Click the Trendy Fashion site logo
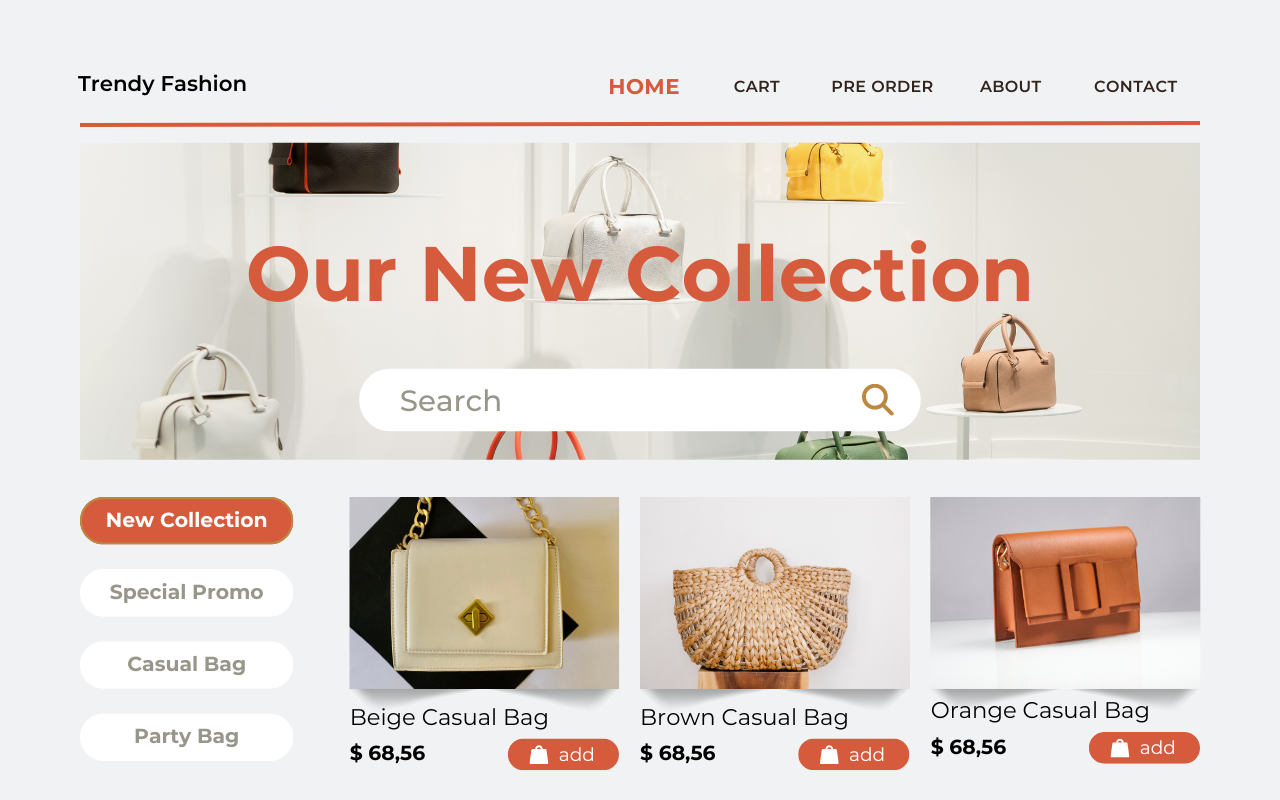This screenshot has height=800, width=1280. pos(162,84)
